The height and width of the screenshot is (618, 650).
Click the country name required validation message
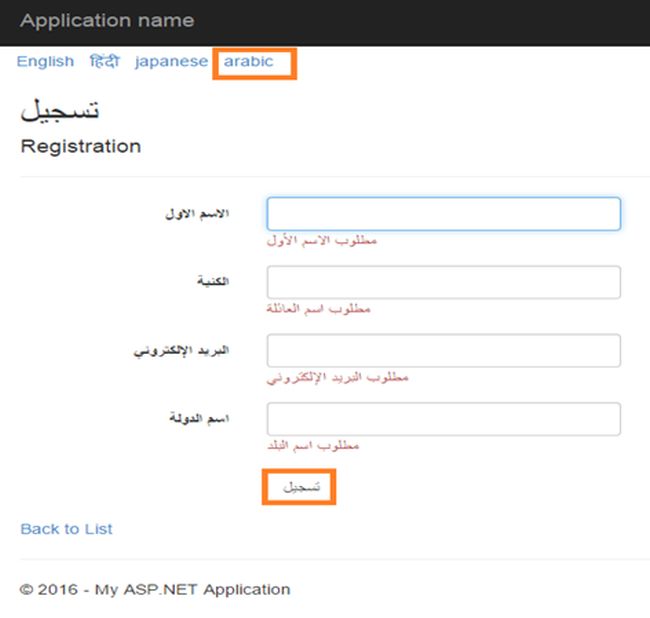coord(312,445)
